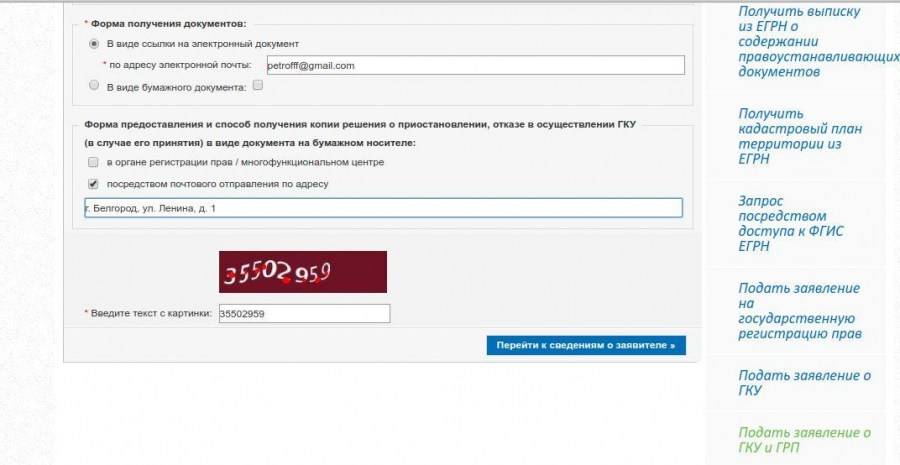Click 'Перейти к сведениям о заявителе' button
The image size is (900, 465).
(586, 346)
